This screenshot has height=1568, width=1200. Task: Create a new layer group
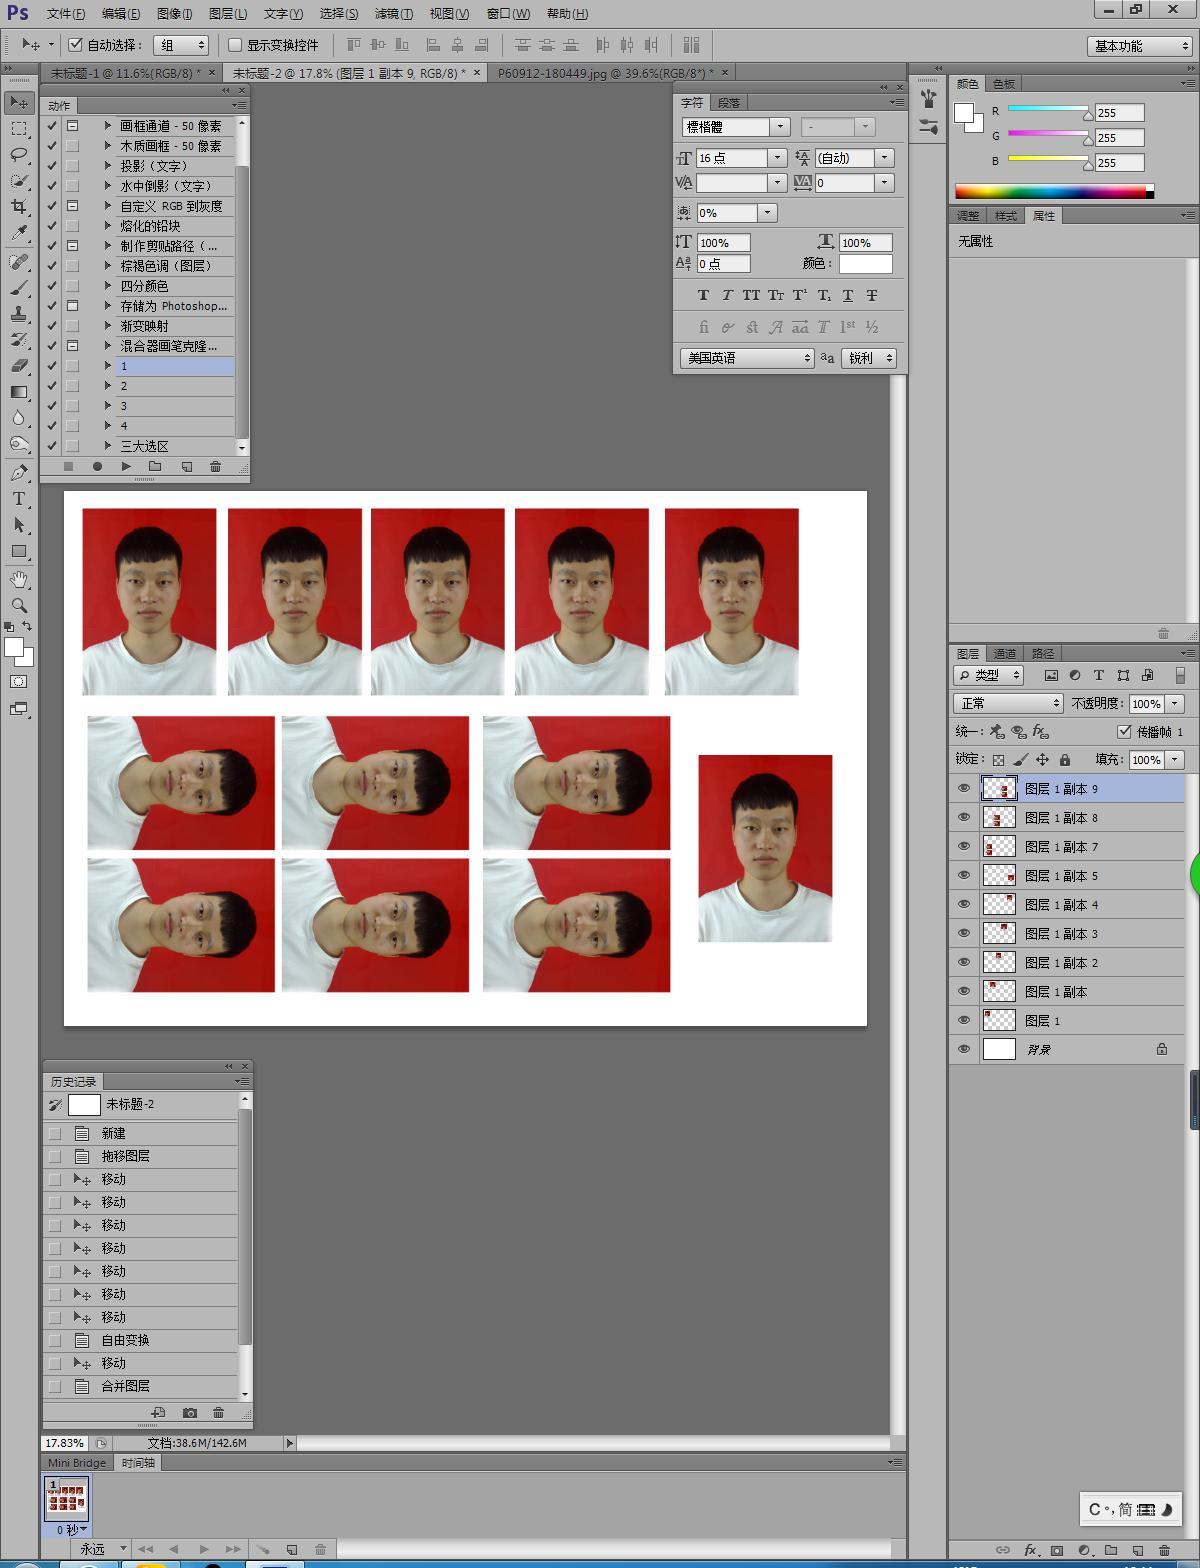[x=1110, y=1550]
